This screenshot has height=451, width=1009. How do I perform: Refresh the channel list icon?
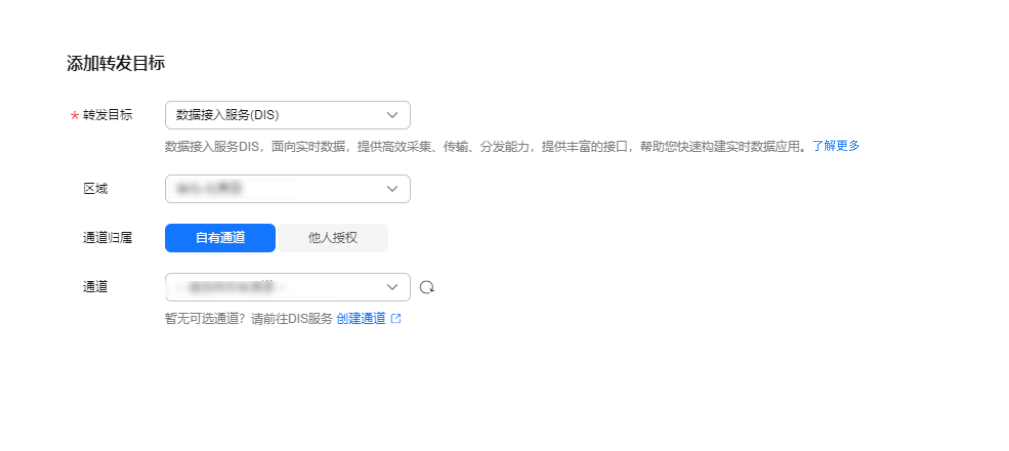click(x=427, y=288)
